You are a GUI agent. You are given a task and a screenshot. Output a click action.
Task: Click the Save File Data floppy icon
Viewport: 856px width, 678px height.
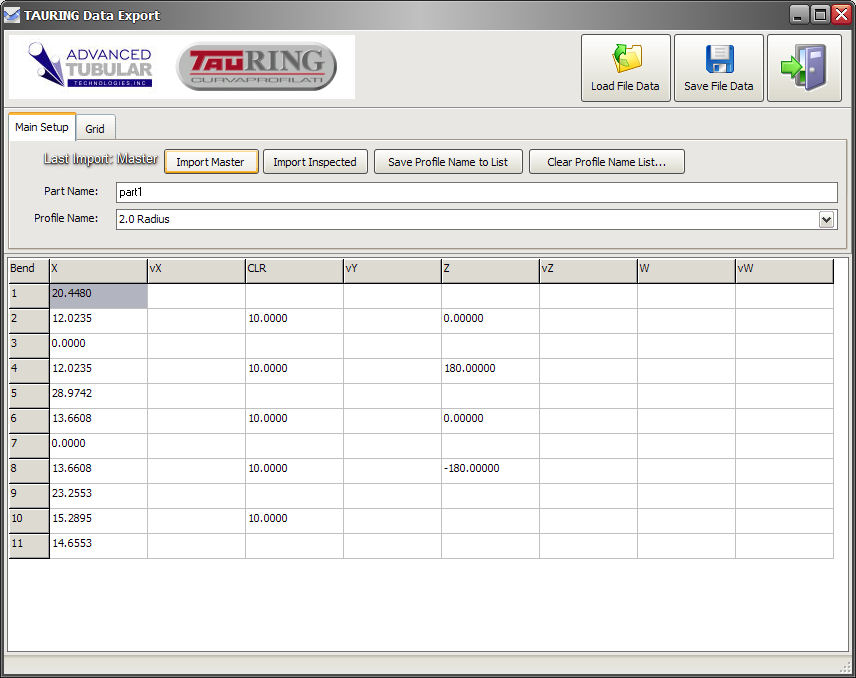(718, 60)
